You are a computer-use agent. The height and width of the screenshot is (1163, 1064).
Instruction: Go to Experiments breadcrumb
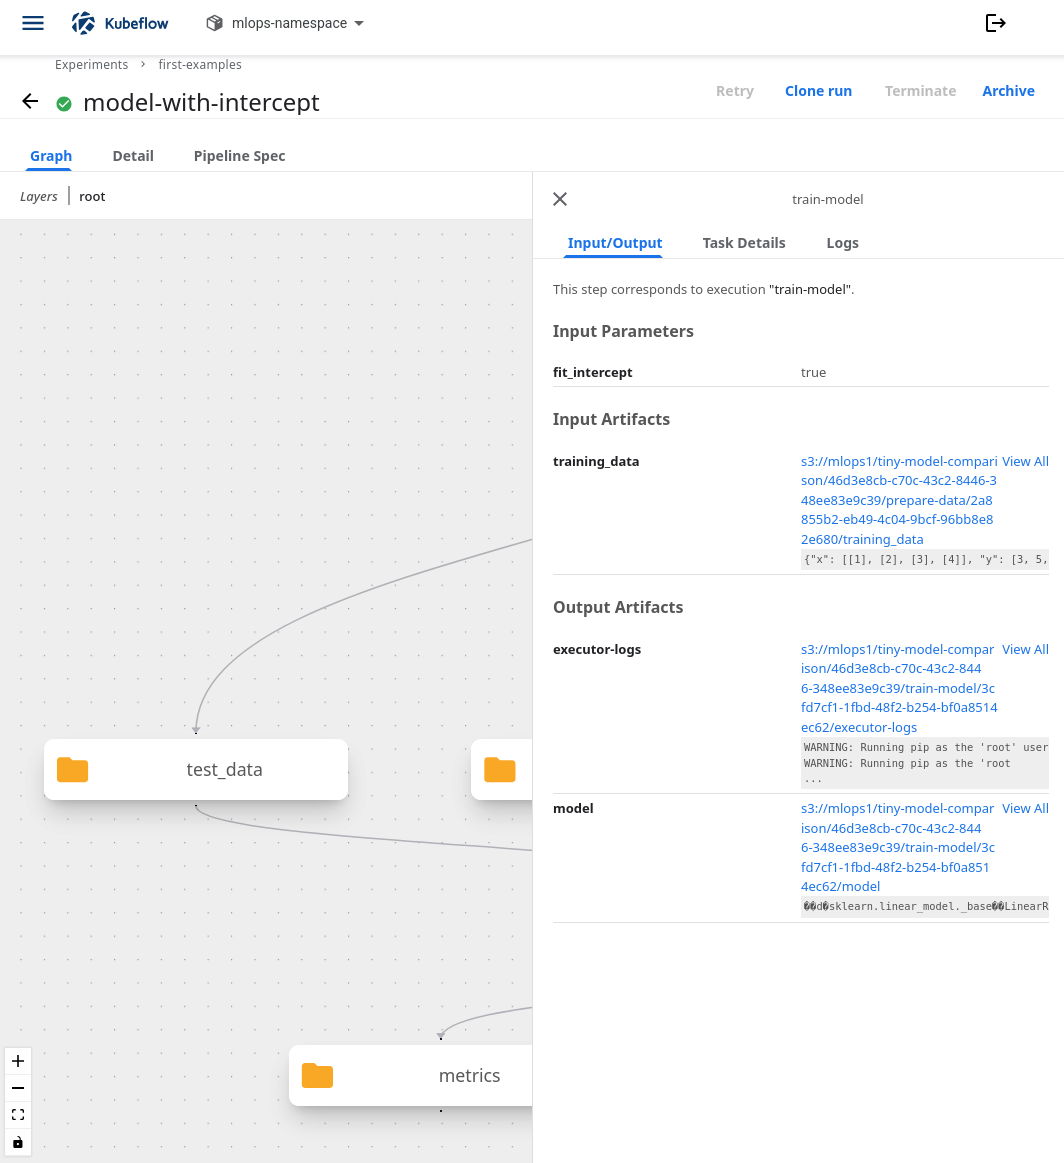click(91, 65)
